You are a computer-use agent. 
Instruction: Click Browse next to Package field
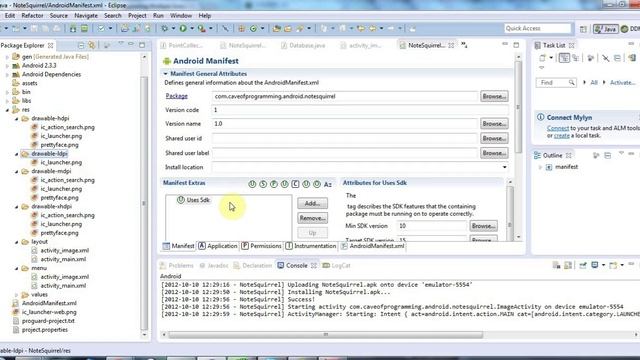[494, 96]
